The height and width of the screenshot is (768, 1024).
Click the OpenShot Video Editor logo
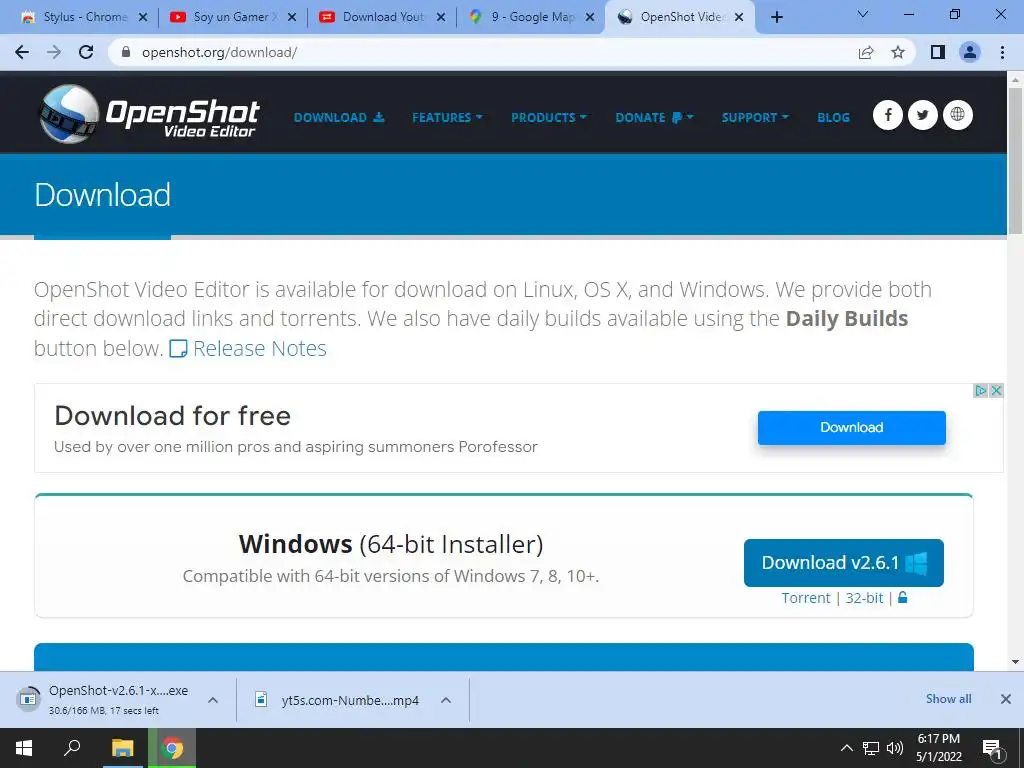(x=150, y=114)
